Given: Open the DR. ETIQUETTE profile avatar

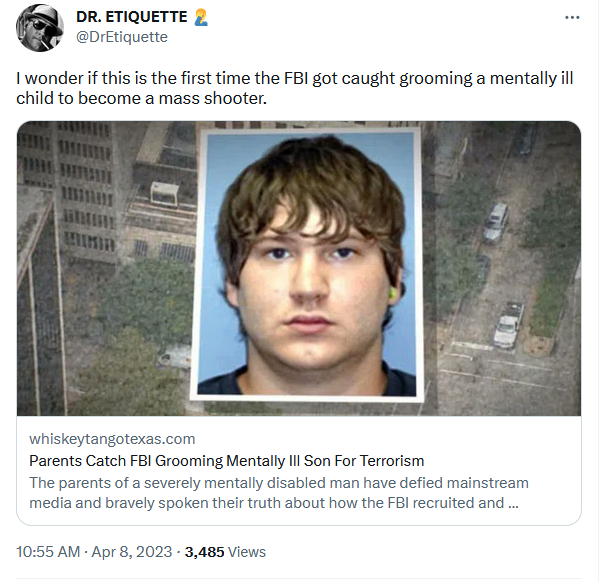Looking at the screenshot, I should pyautogui.click(x=39, y=28).
